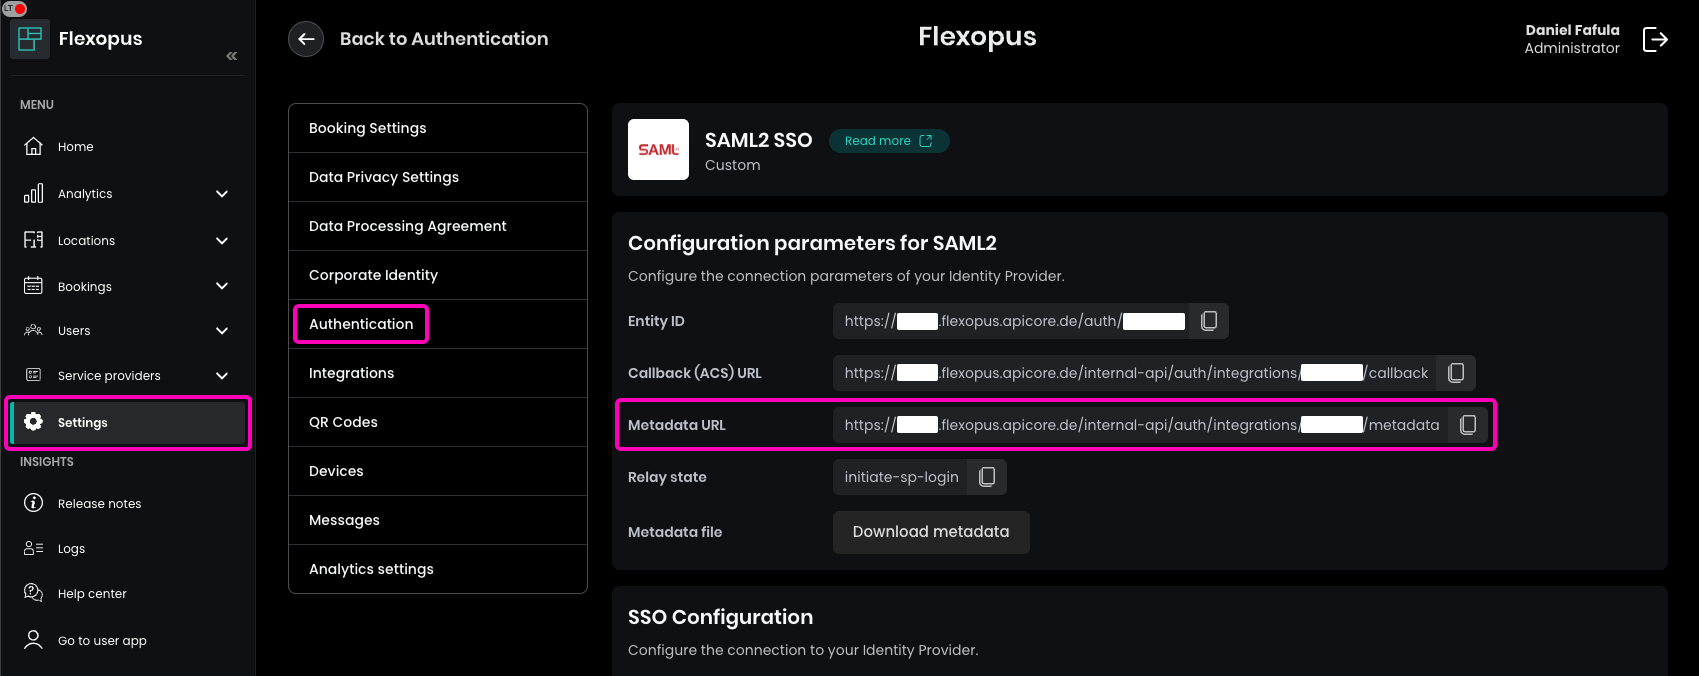Click Download metadata button
The width and height of the screenshot is (1699, 676).
pyautogui.click(x=930, y=532)
